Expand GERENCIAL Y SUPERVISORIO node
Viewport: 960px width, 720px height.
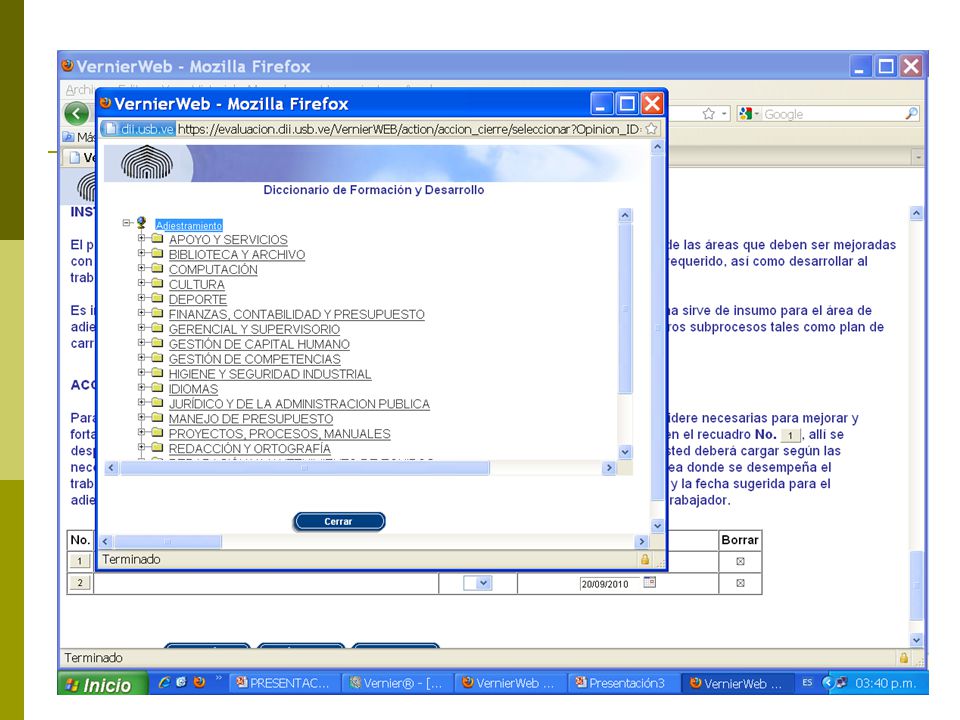(141, 327)
